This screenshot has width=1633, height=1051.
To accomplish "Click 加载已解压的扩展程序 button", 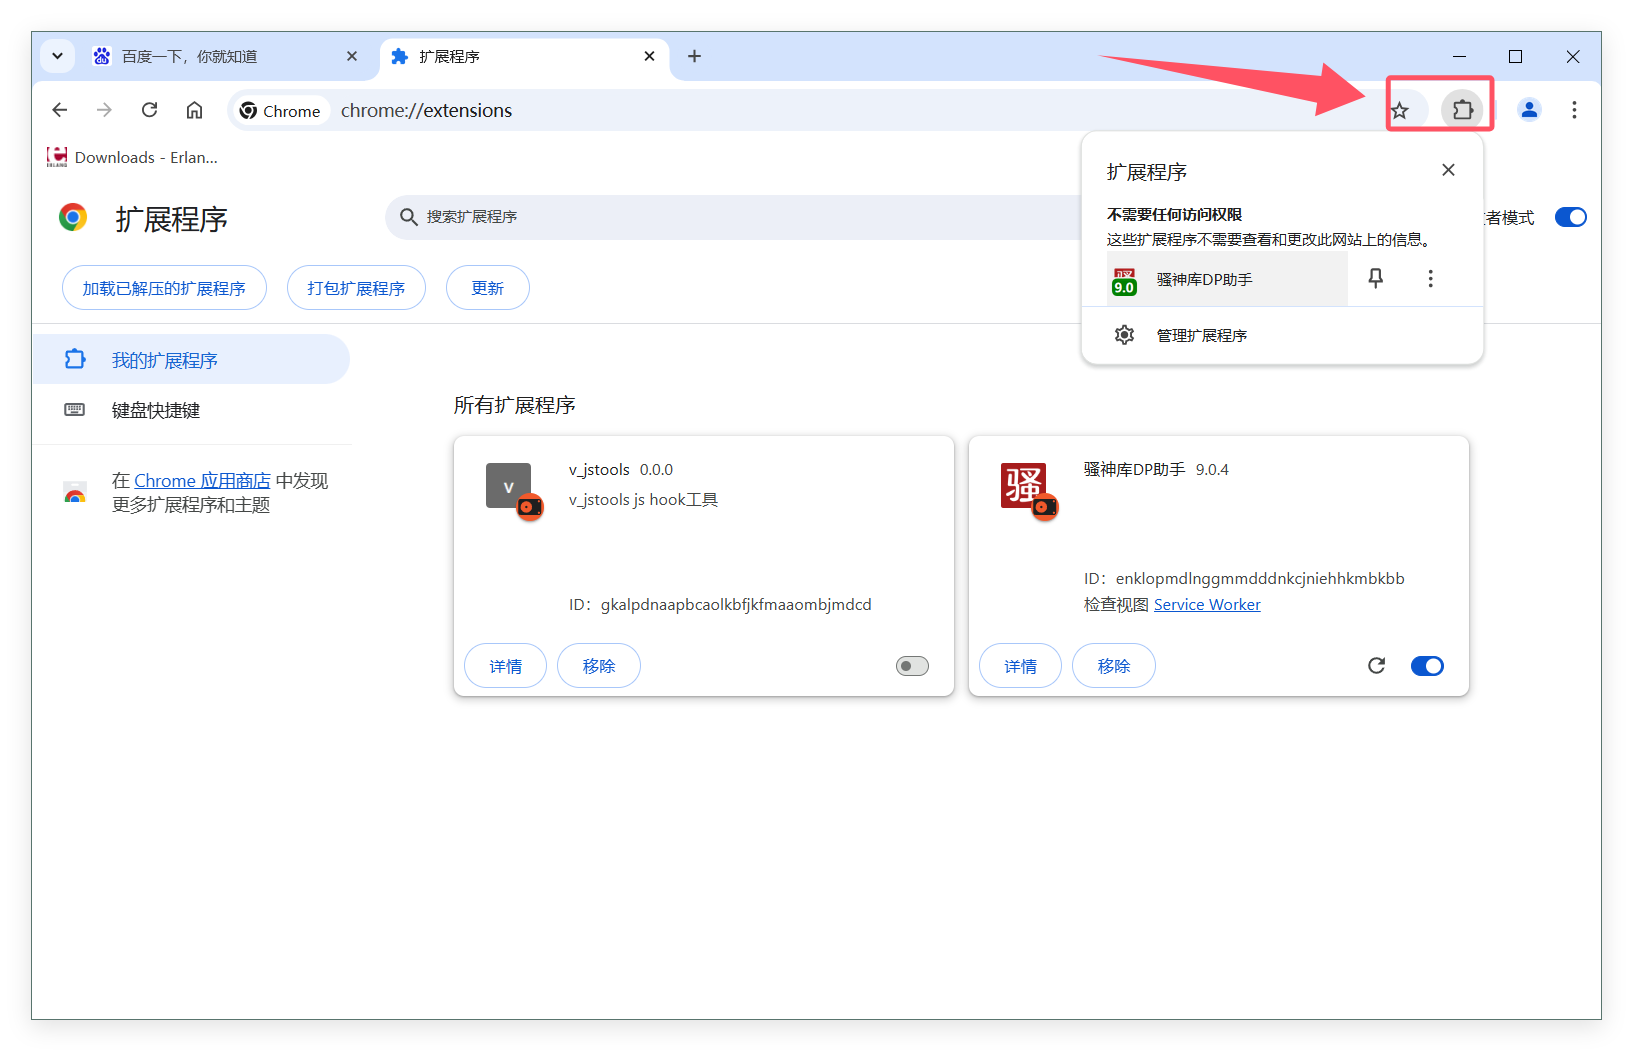I will pos(164,288).
